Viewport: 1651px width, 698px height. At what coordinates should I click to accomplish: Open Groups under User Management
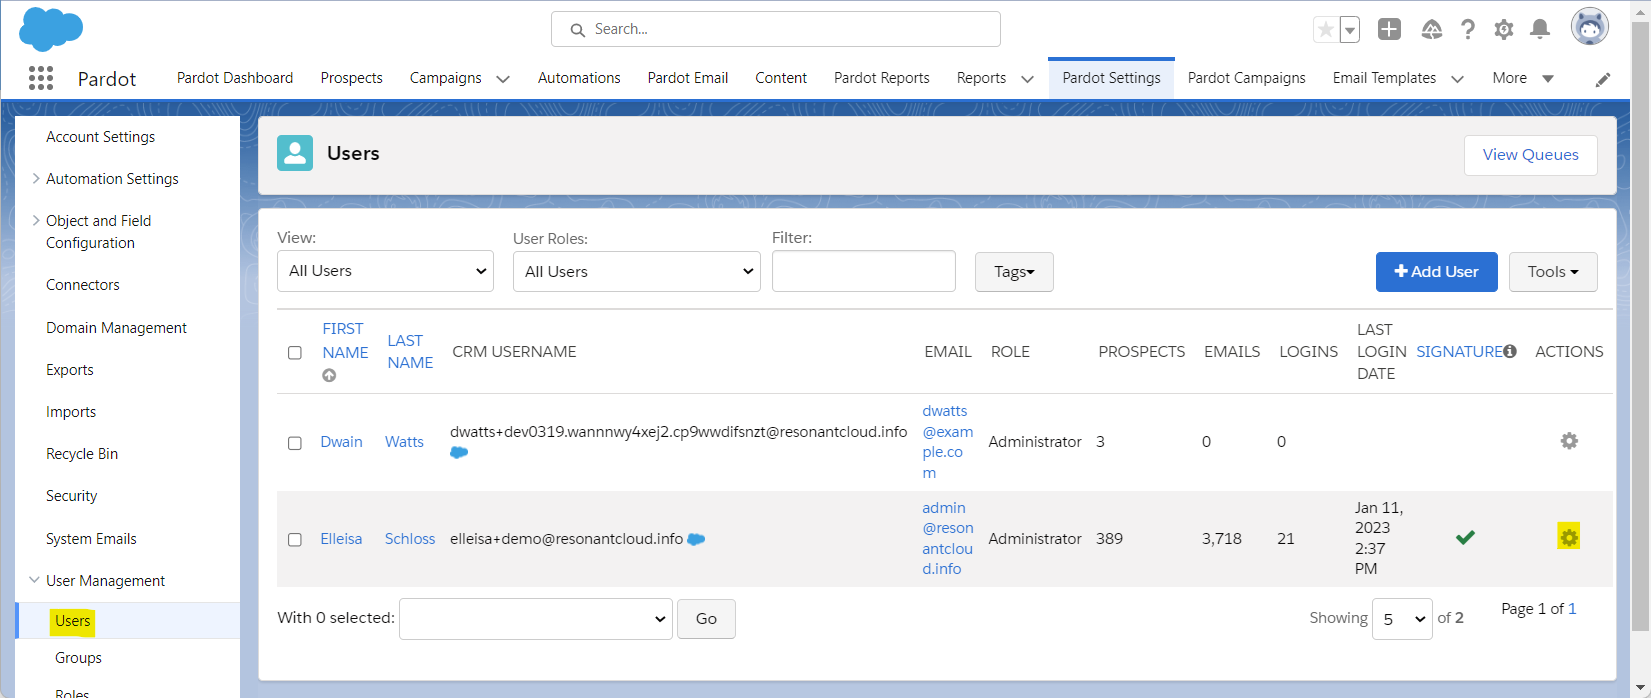78,658
